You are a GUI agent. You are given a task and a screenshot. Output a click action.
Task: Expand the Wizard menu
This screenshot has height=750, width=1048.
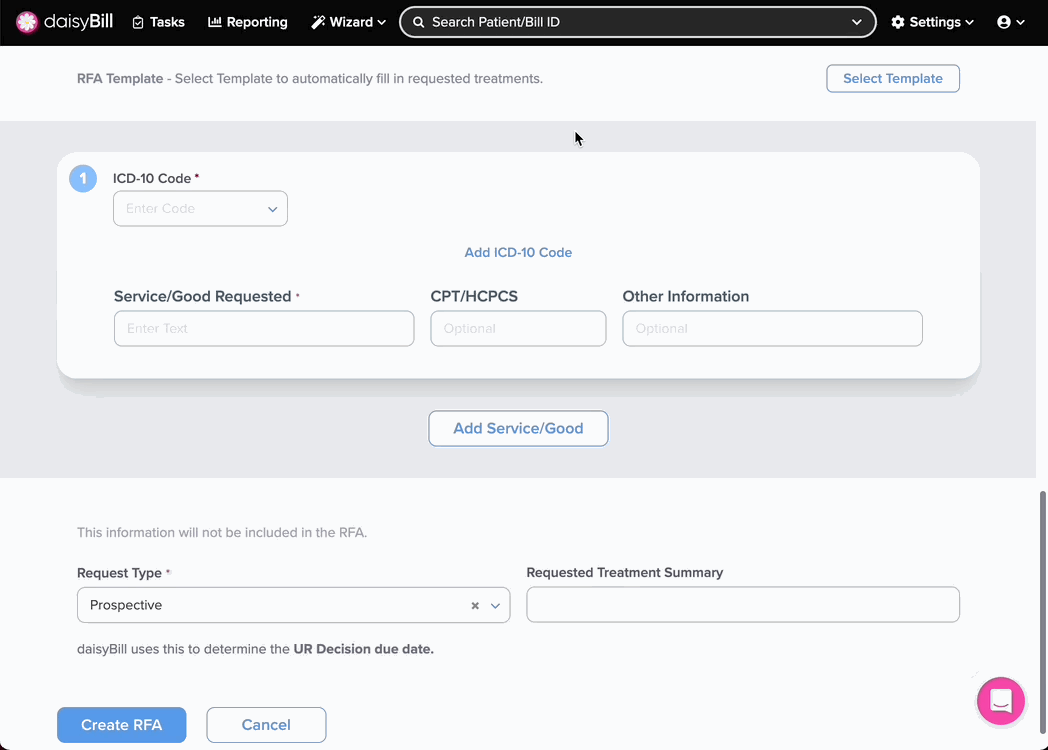348,22
